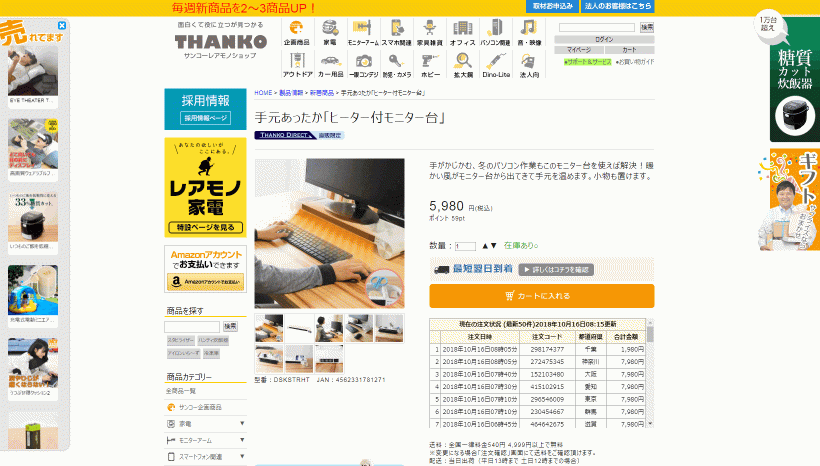The image size is (820, 466).
Task: Expand the スマートフォン関連 sidebar category
Action: [242, 455]
